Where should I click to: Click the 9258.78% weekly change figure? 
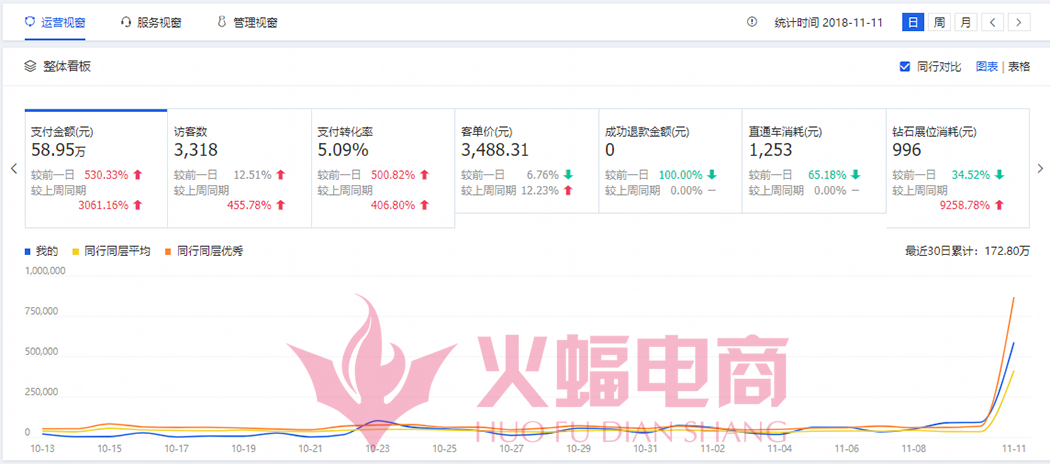(x=965, y=205)
